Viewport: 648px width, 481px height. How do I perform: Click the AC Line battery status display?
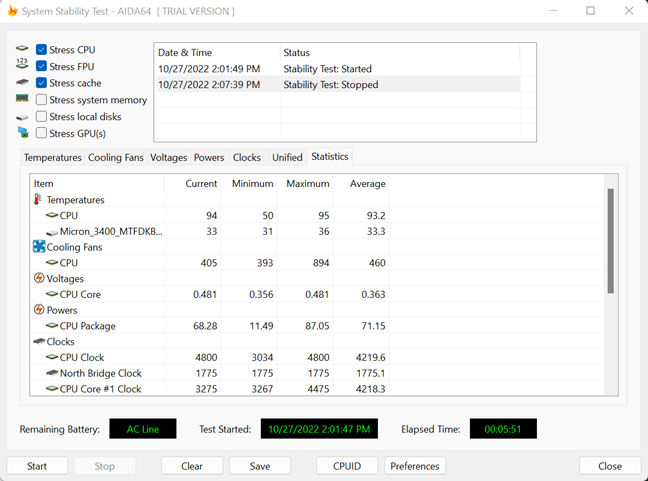tap(143, 429)
